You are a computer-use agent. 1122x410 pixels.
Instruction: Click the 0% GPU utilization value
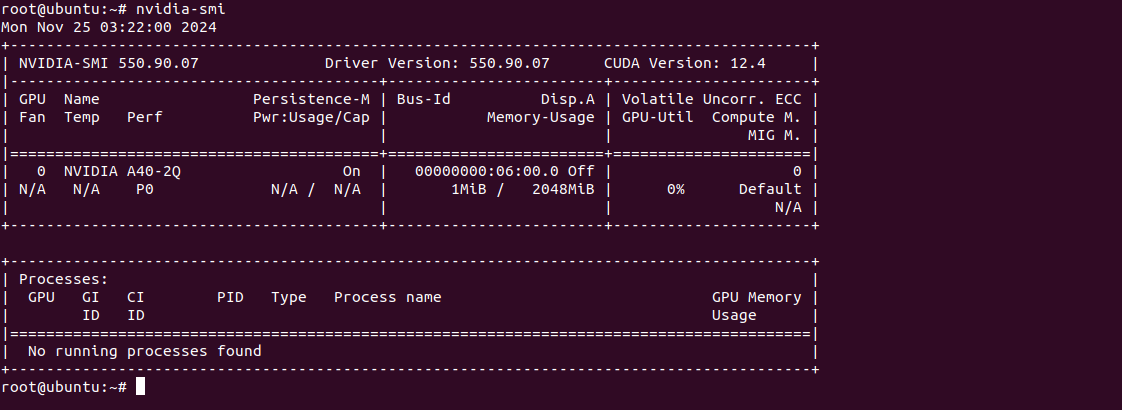[675, 189]
